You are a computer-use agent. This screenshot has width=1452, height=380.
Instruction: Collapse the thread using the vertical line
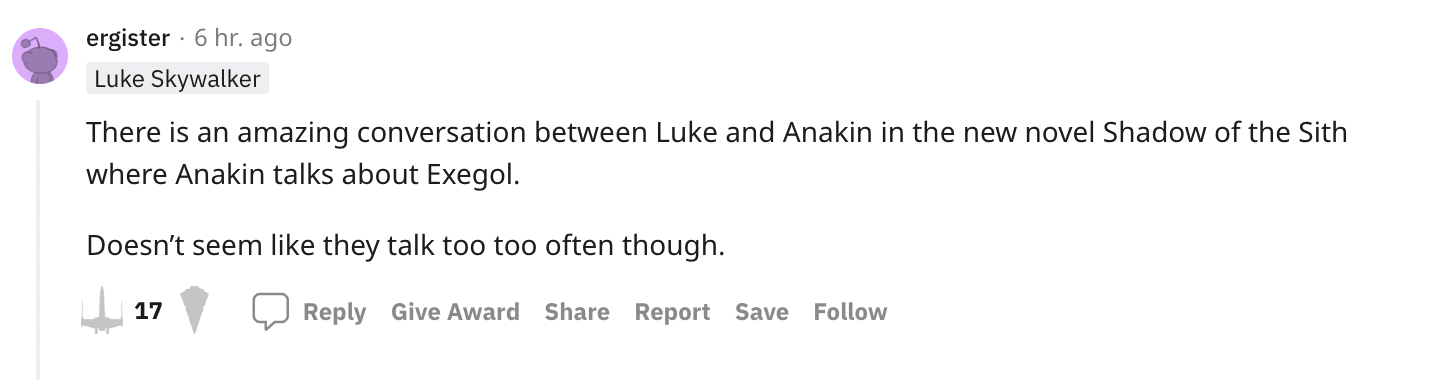(38, 240)
